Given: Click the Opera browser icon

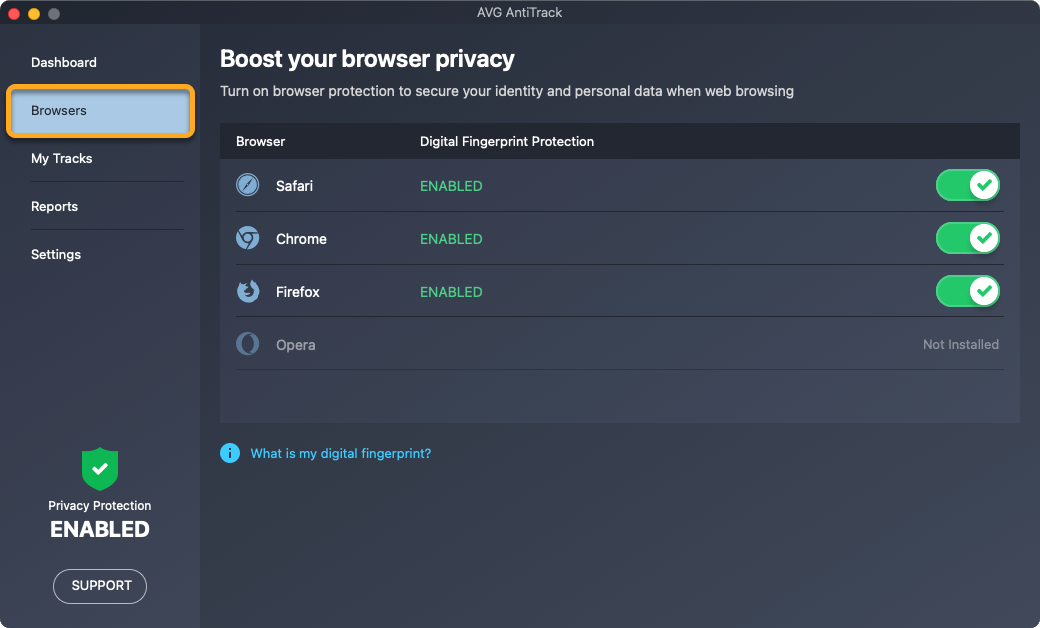Looking at the screenshot, I should 247,344.
